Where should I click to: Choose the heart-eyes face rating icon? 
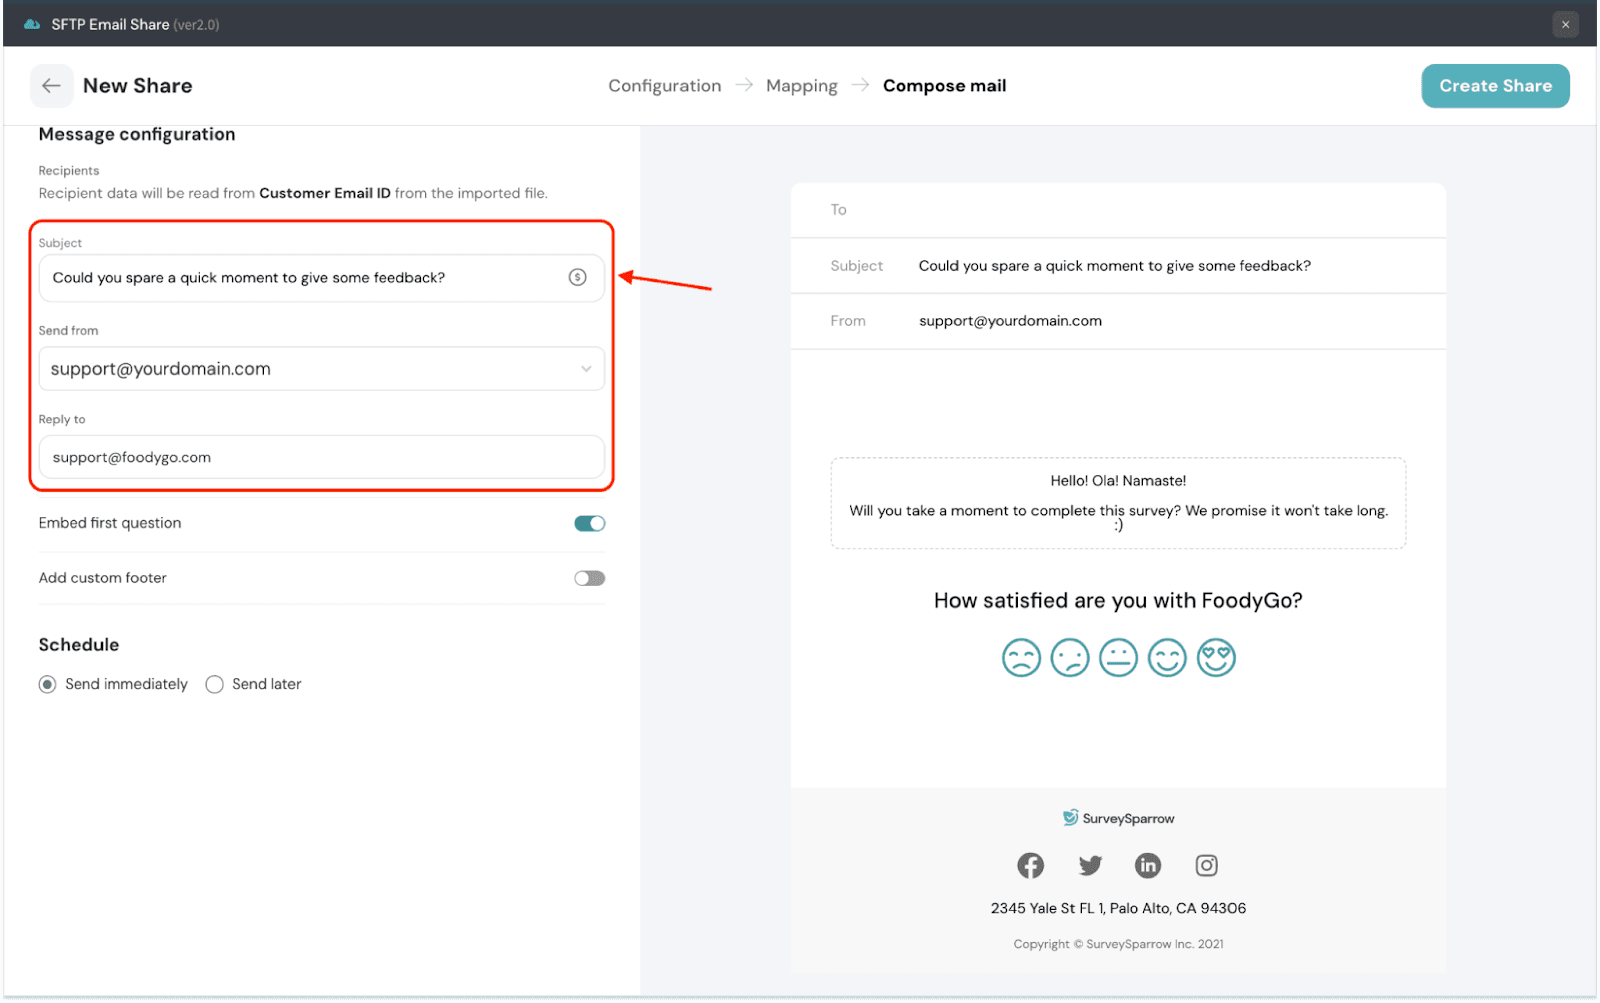pos(1216,658)
